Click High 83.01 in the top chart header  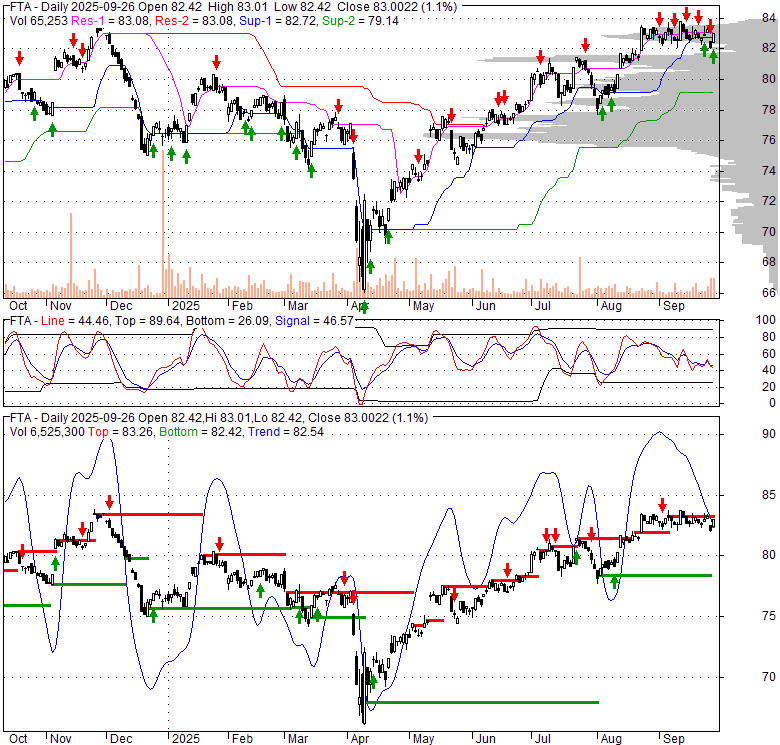point(237,7)
